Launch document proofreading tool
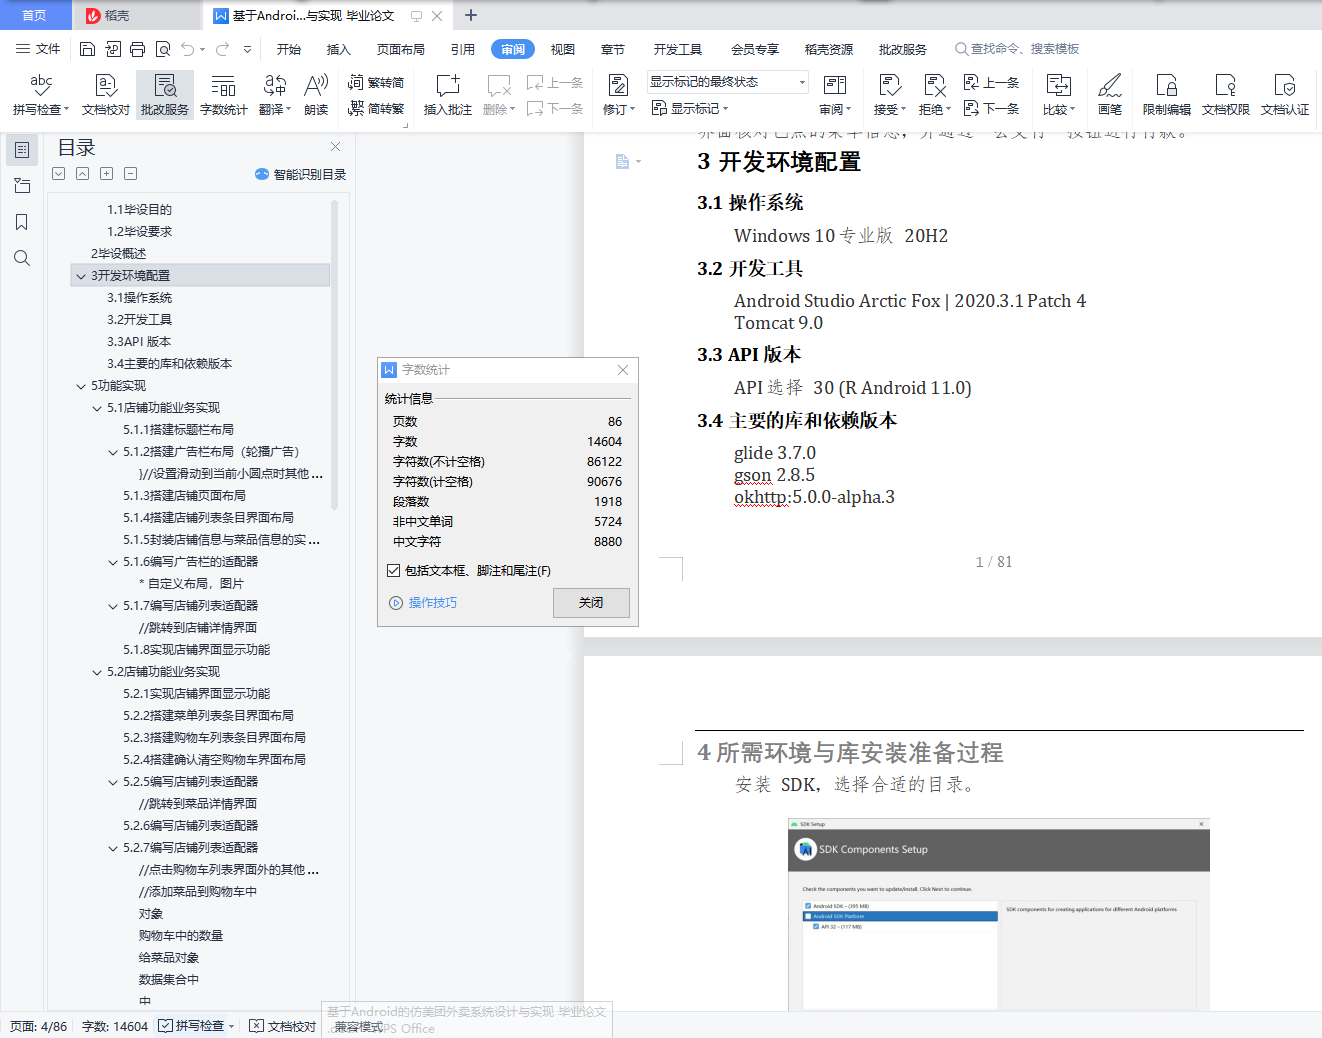 coord(106,95)
